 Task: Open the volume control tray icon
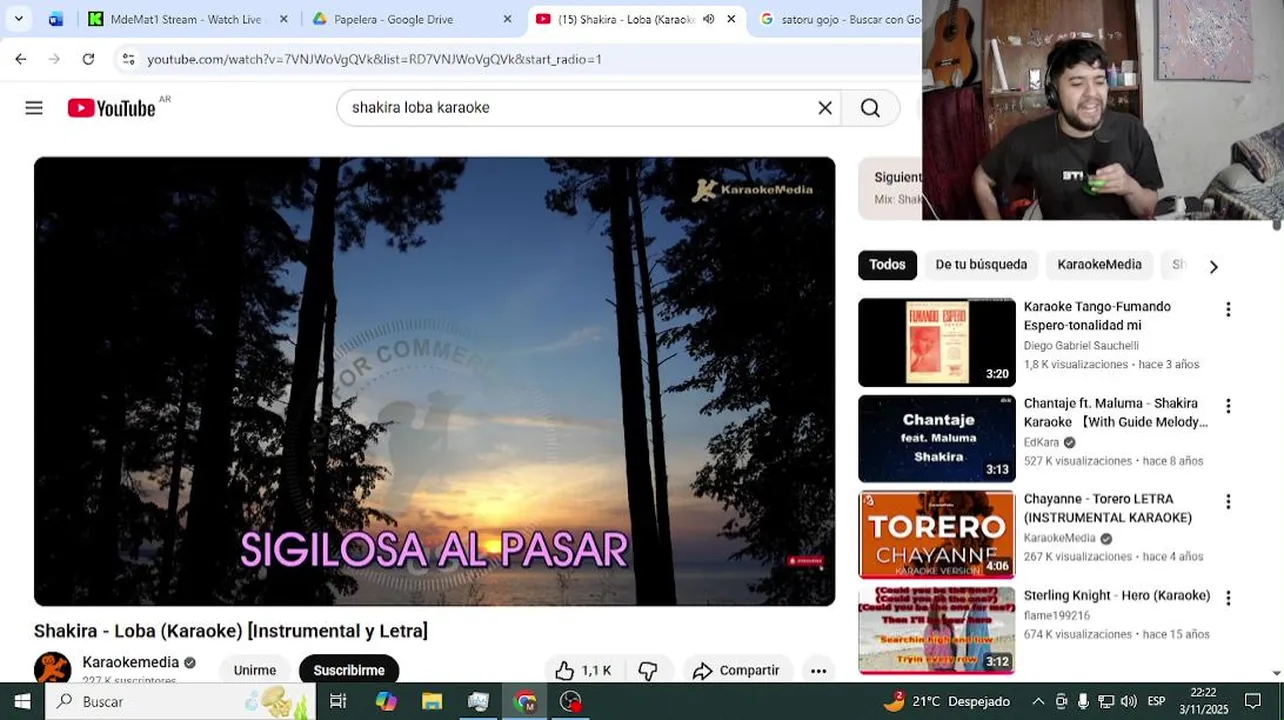pos(1129,701)
